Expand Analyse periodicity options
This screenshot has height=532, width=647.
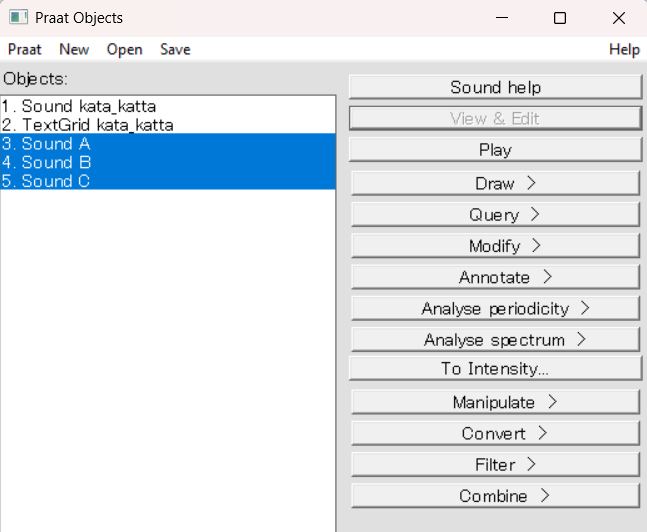click(x=496, y=308)
